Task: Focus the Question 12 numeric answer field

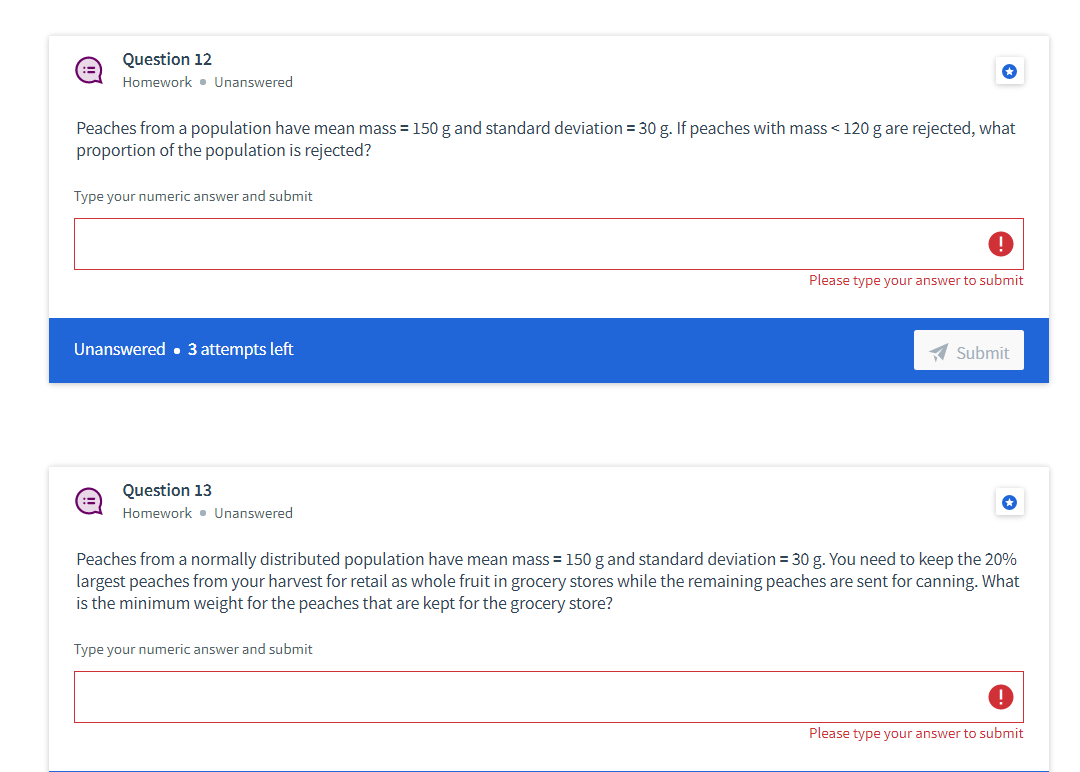Action: (548, 244)
